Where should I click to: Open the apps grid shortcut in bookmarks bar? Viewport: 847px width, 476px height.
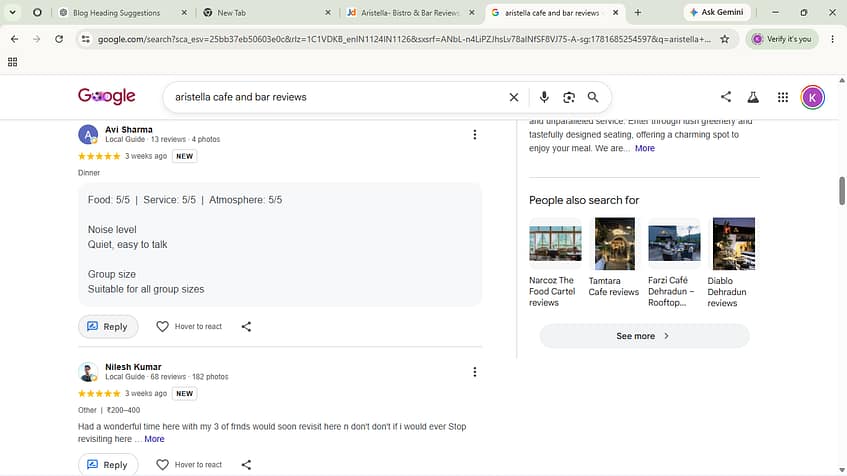(x=12, y=62)
